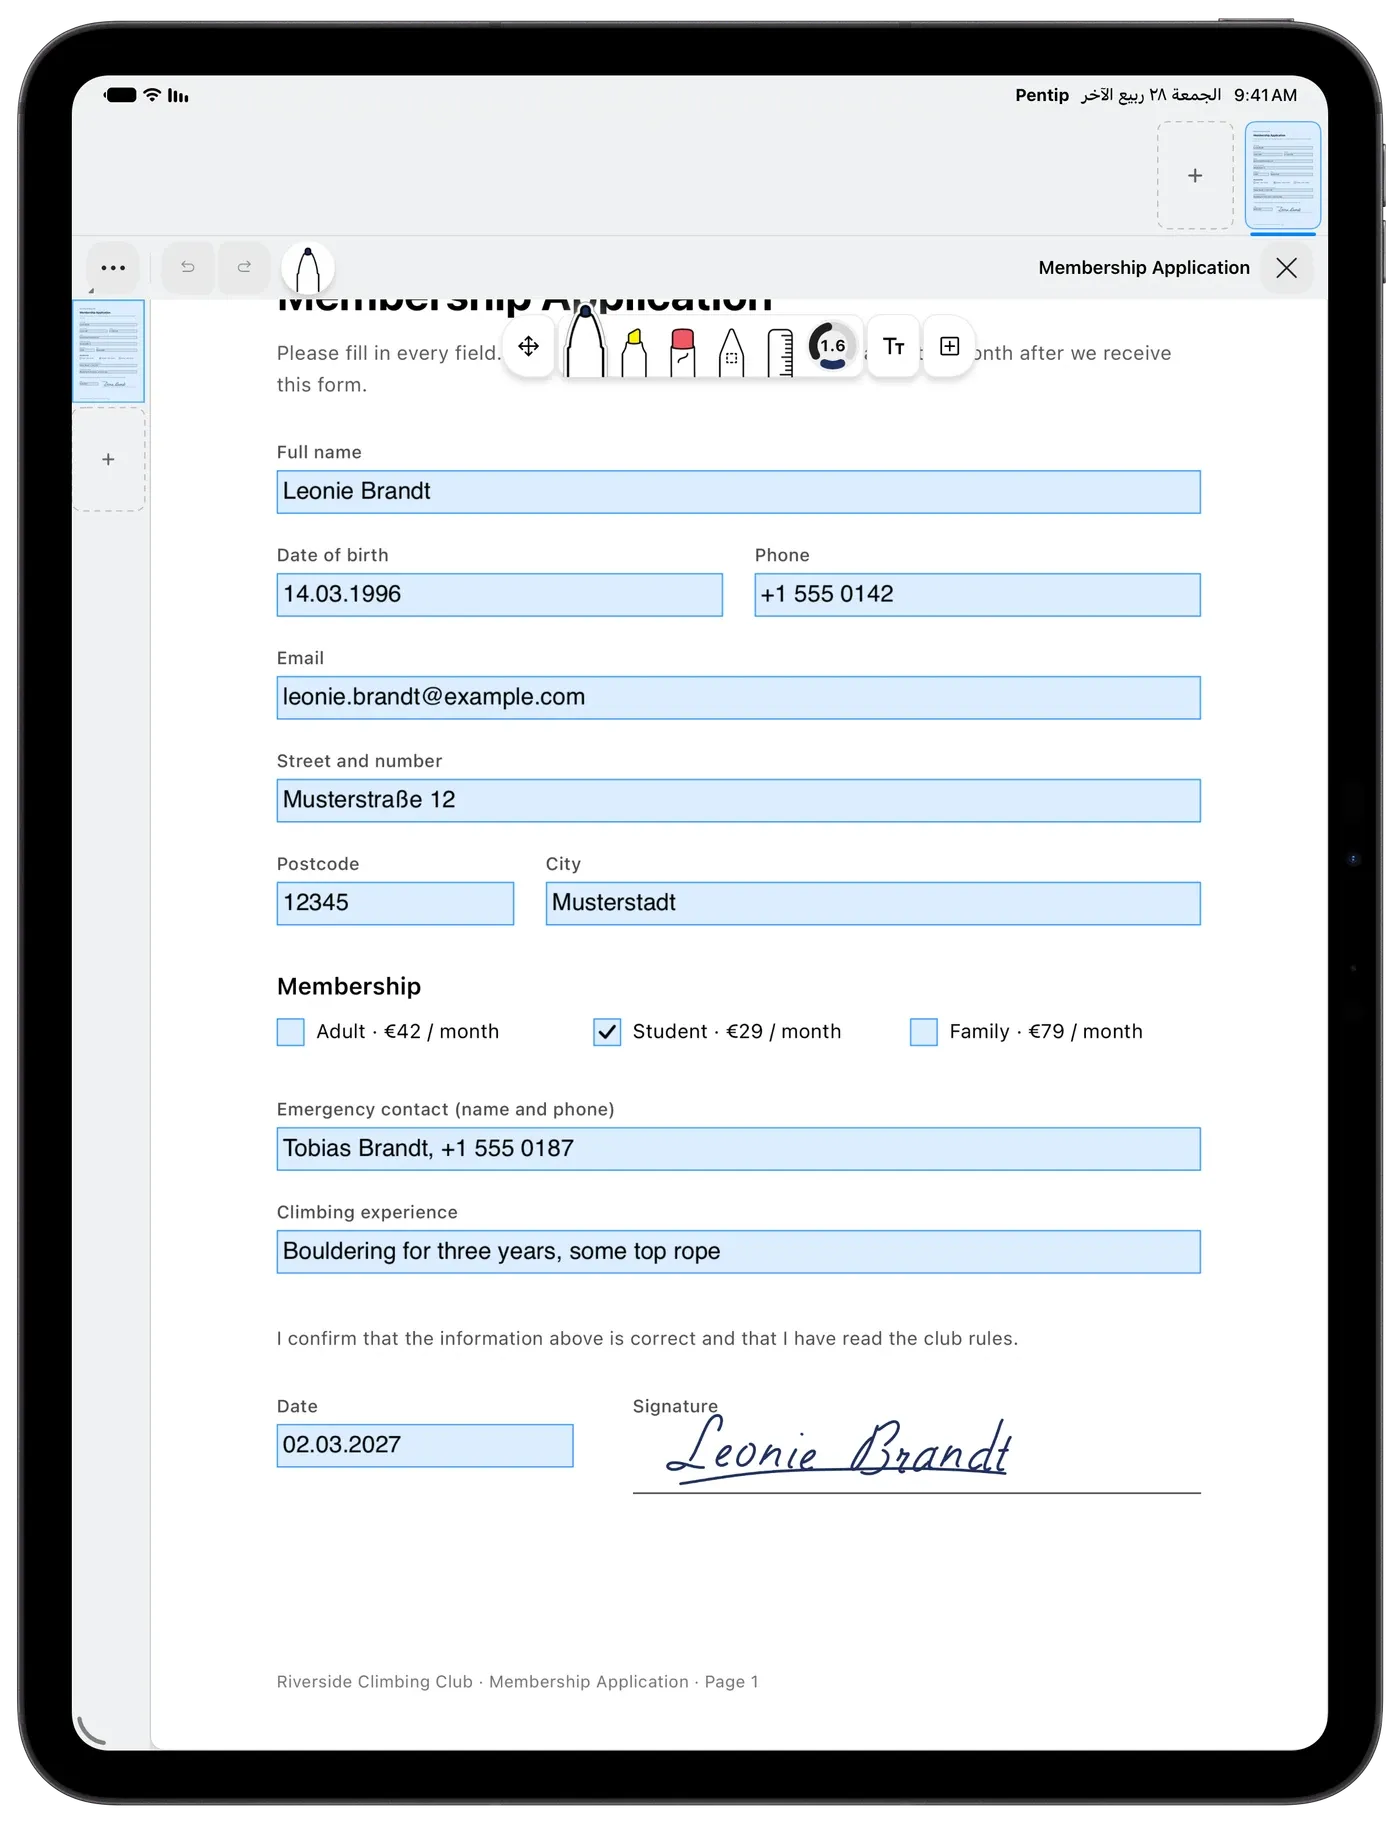Tap the round pen tool button beside redo

(308, 268)
